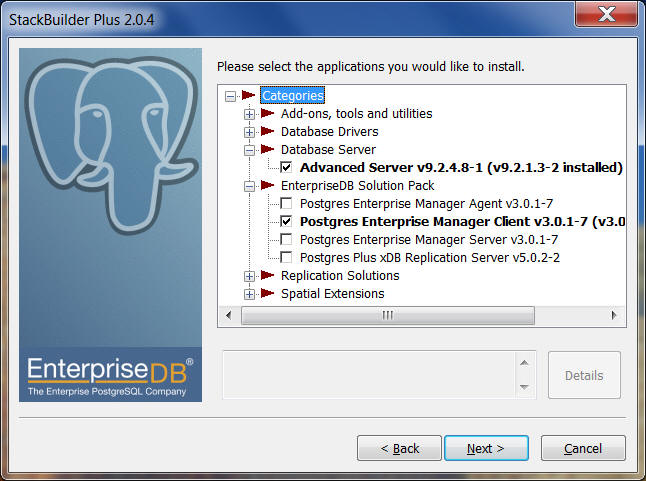Screen dimensions: 646x481
Task: Click the red arrow icon beside Add-ons, tools and utilities
Action: [267, 113]
